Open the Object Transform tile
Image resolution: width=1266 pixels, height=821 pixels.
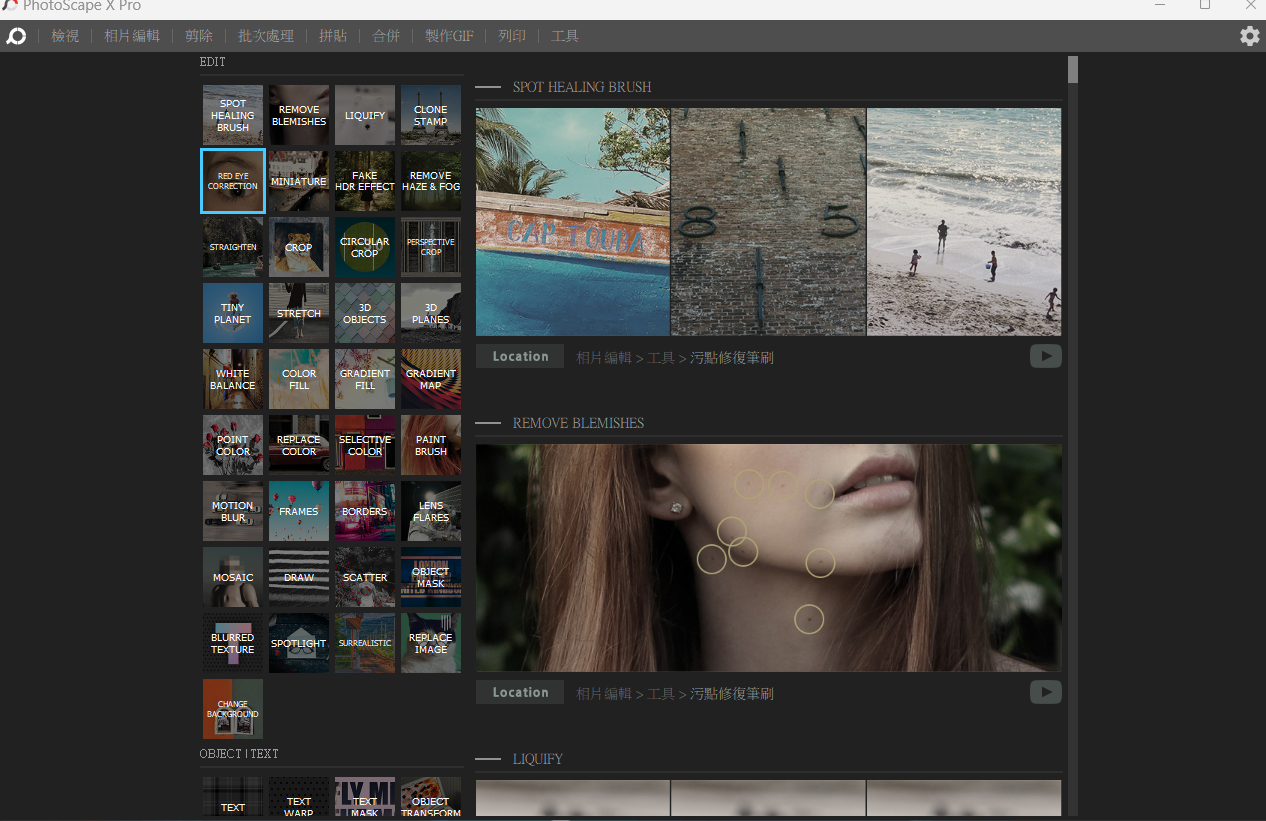pyautogui.click(x=431, y=798)
